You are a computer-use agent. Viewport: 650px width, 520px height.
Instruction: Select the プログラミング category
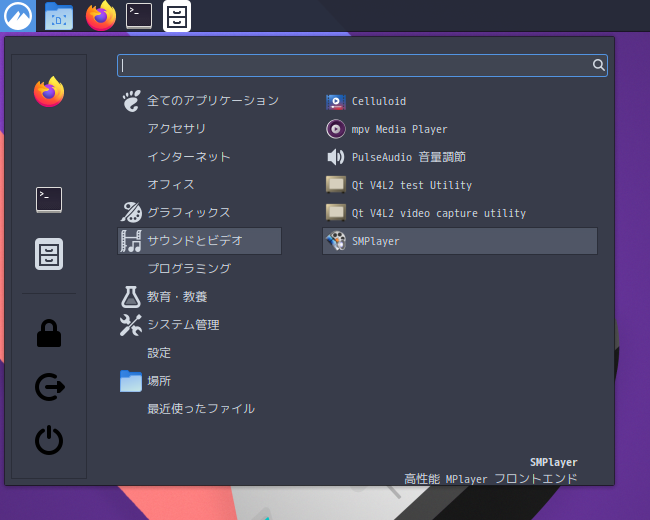189,268
